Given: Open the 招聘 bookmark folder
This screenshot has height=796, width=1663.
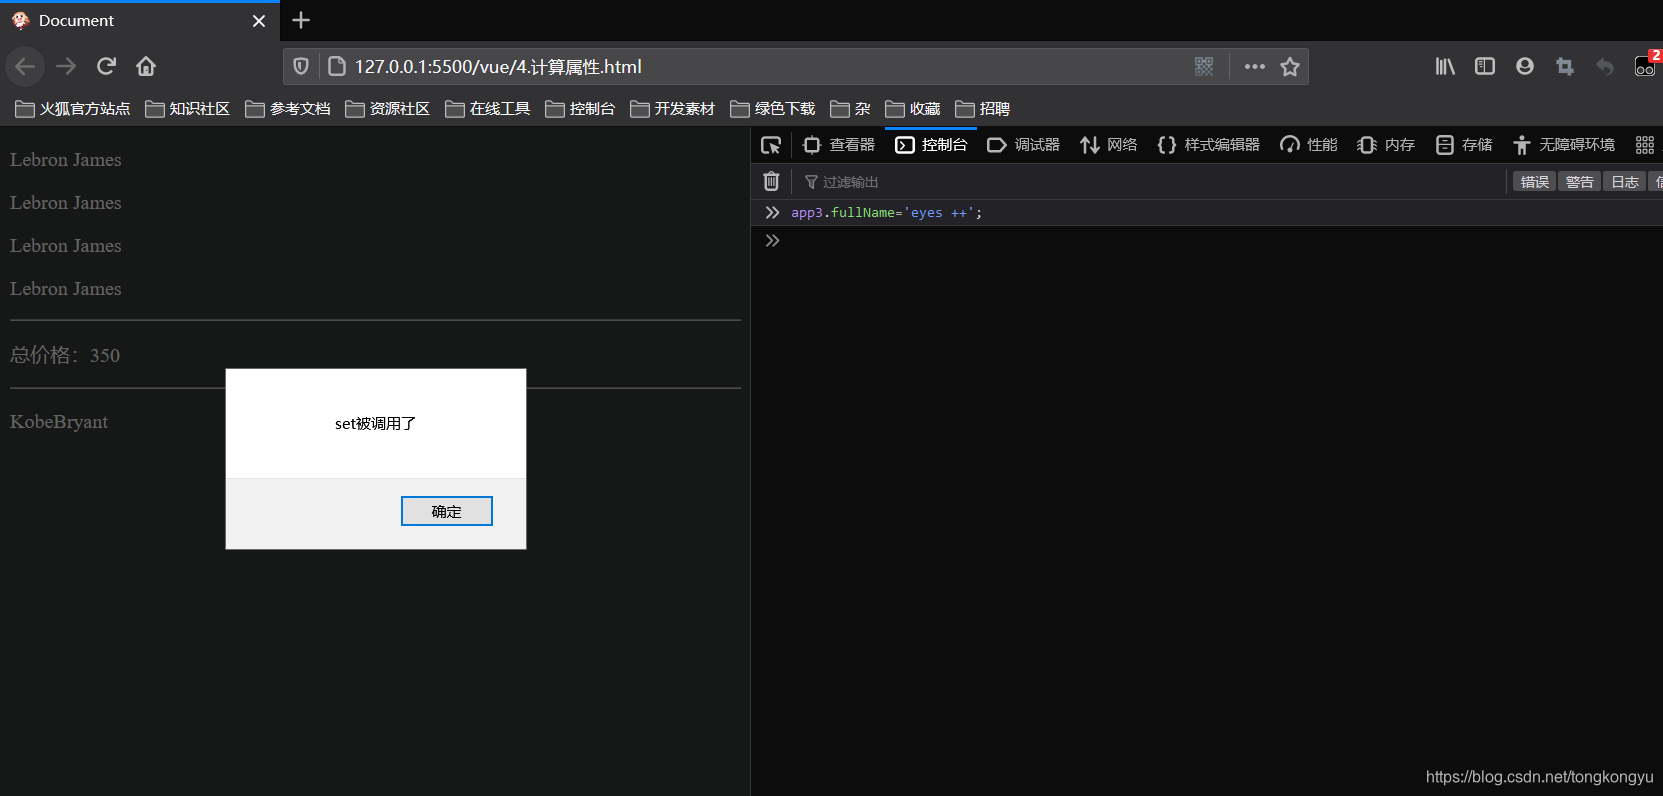Looking at the screenshot, I should pyautogui.click(x=983, y=109).
